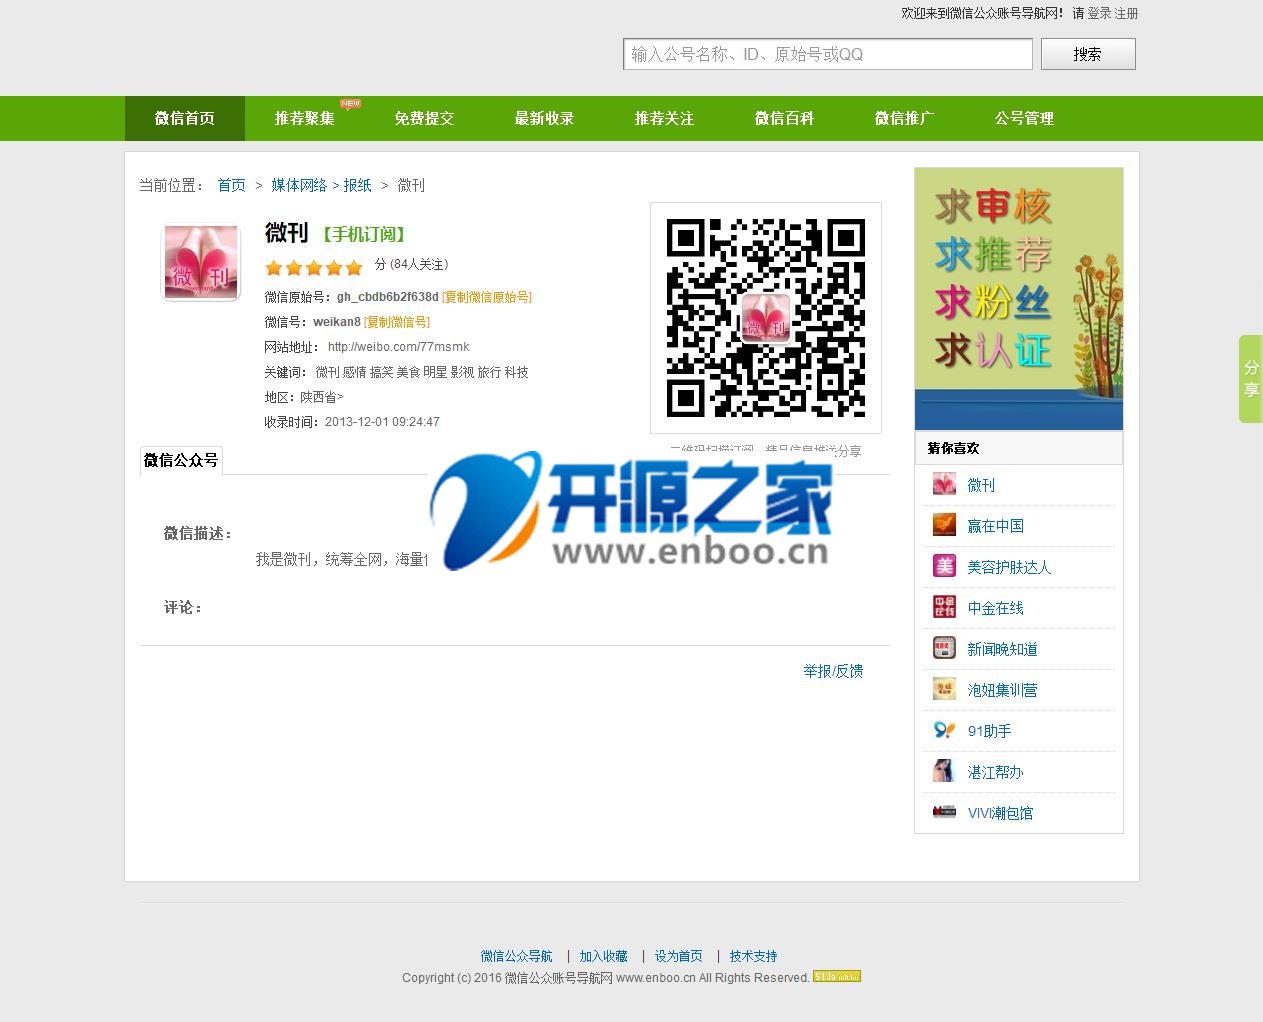Click the 湛江帮办 icon in the sidebar
This screenshot has height=1022, width=1263.
944,771
